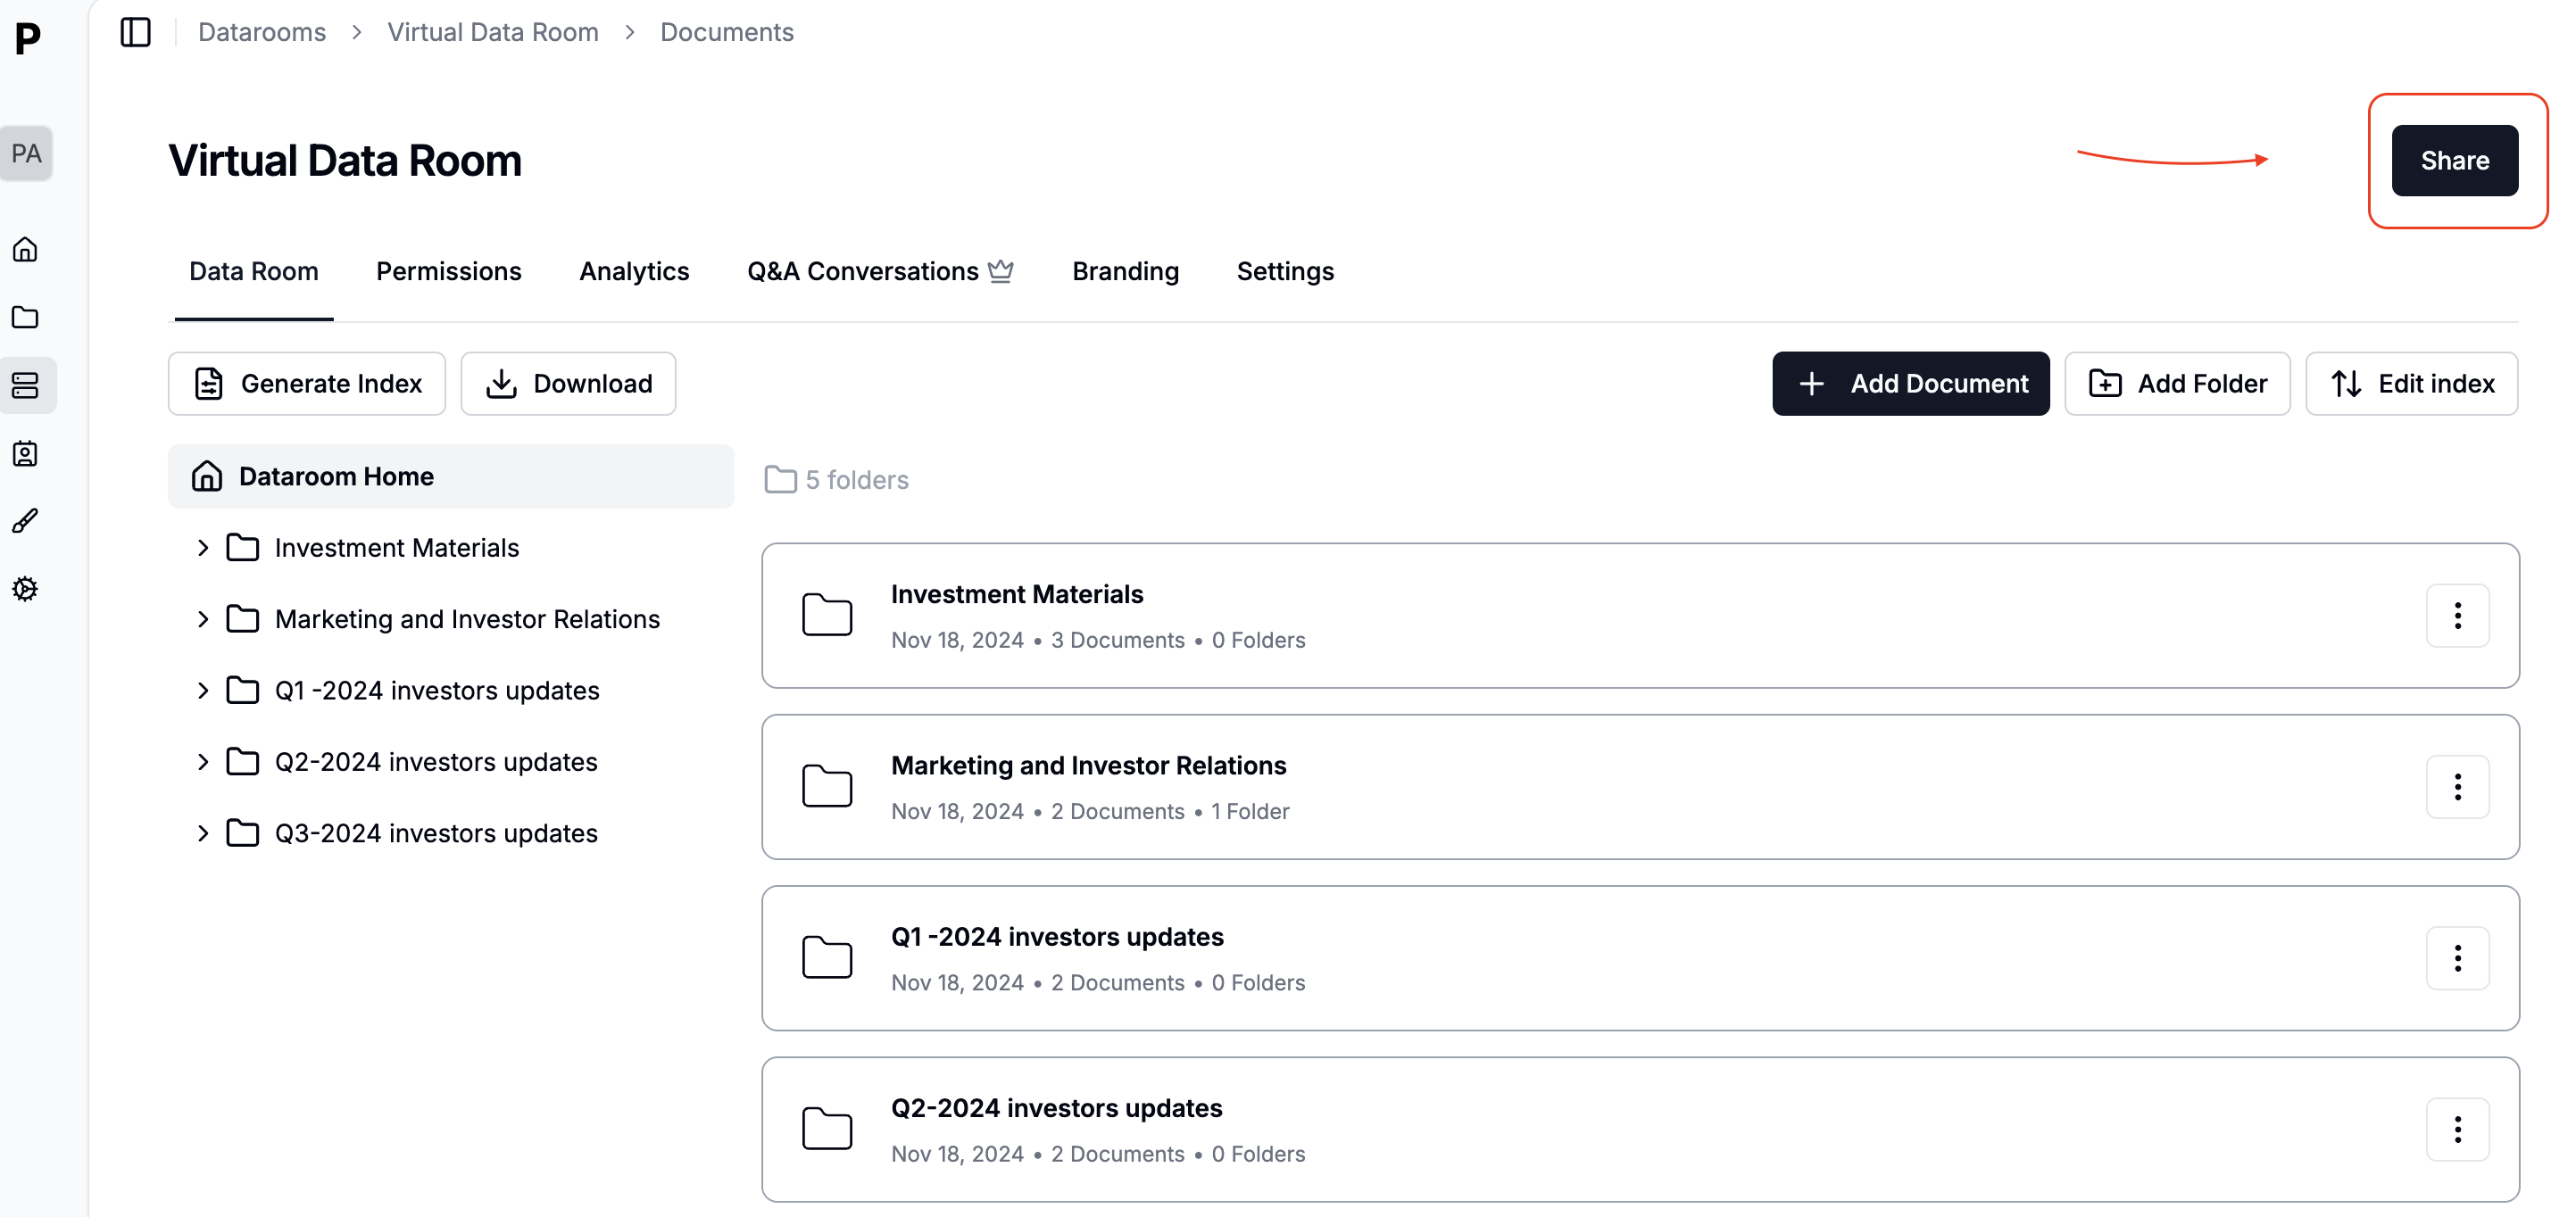Viewport: 2576px width, 1217px height.
Task: Go to Datarooms breadcrumb link
Action: point(262,32)
